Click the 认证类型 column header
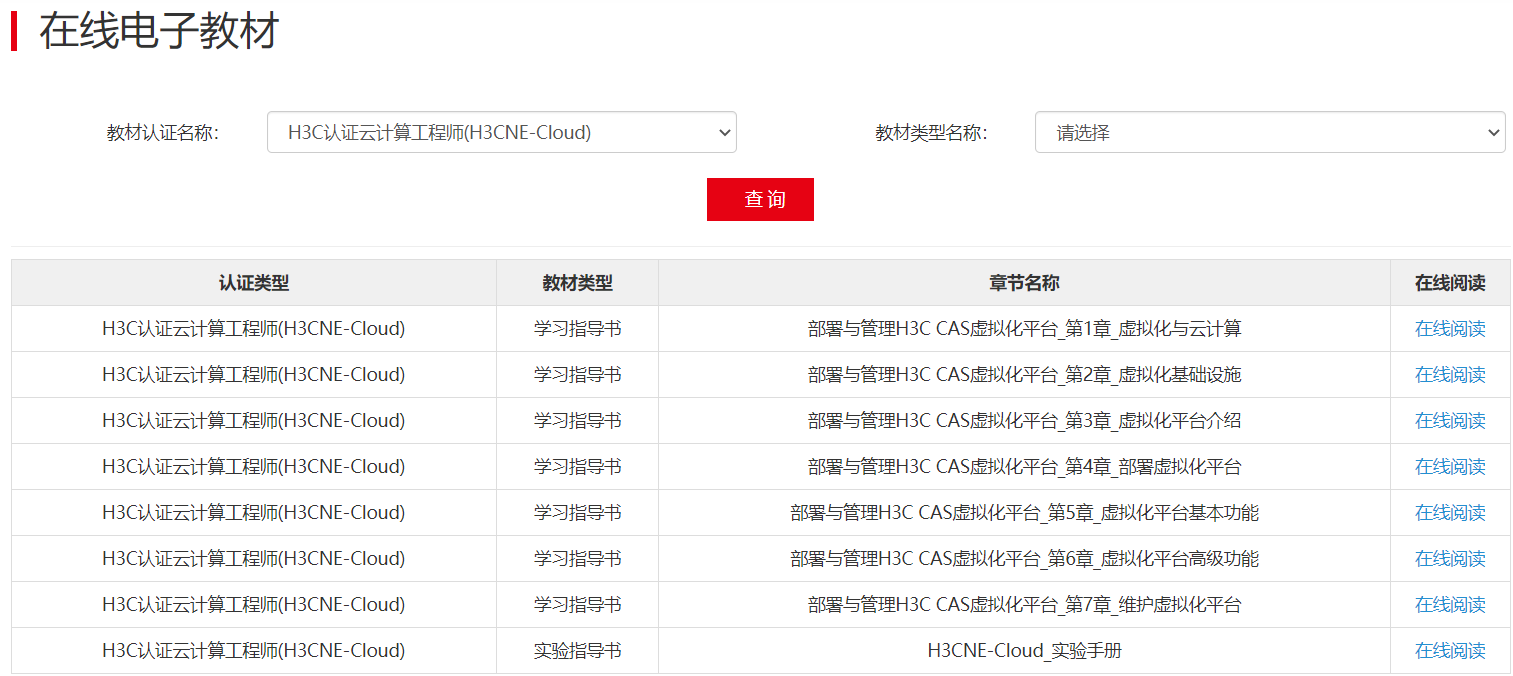Image resolution: width=1513 pixels, height=676 pixels. click(254, 283)
